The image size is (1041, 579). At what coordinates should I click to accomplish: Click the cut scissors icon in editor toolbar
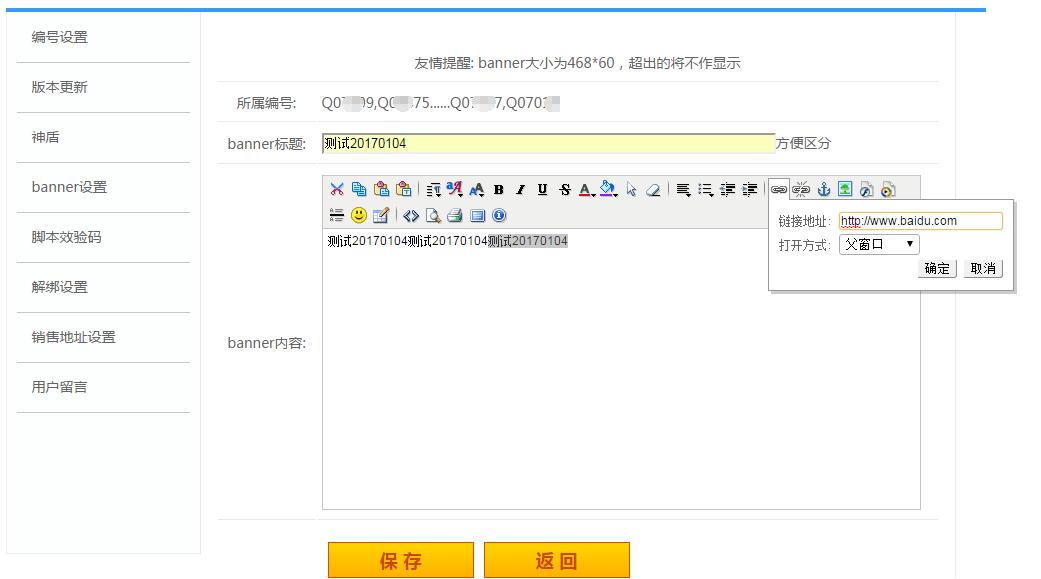pyautogui.click(x=337, y=189)
